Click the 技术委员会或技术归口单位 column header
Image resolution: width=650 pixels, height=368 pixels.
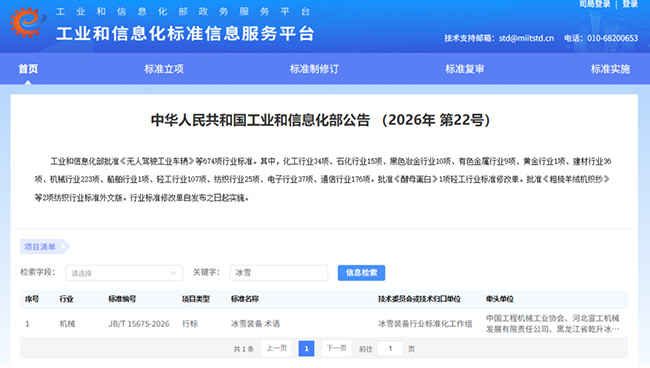point(419,299)
